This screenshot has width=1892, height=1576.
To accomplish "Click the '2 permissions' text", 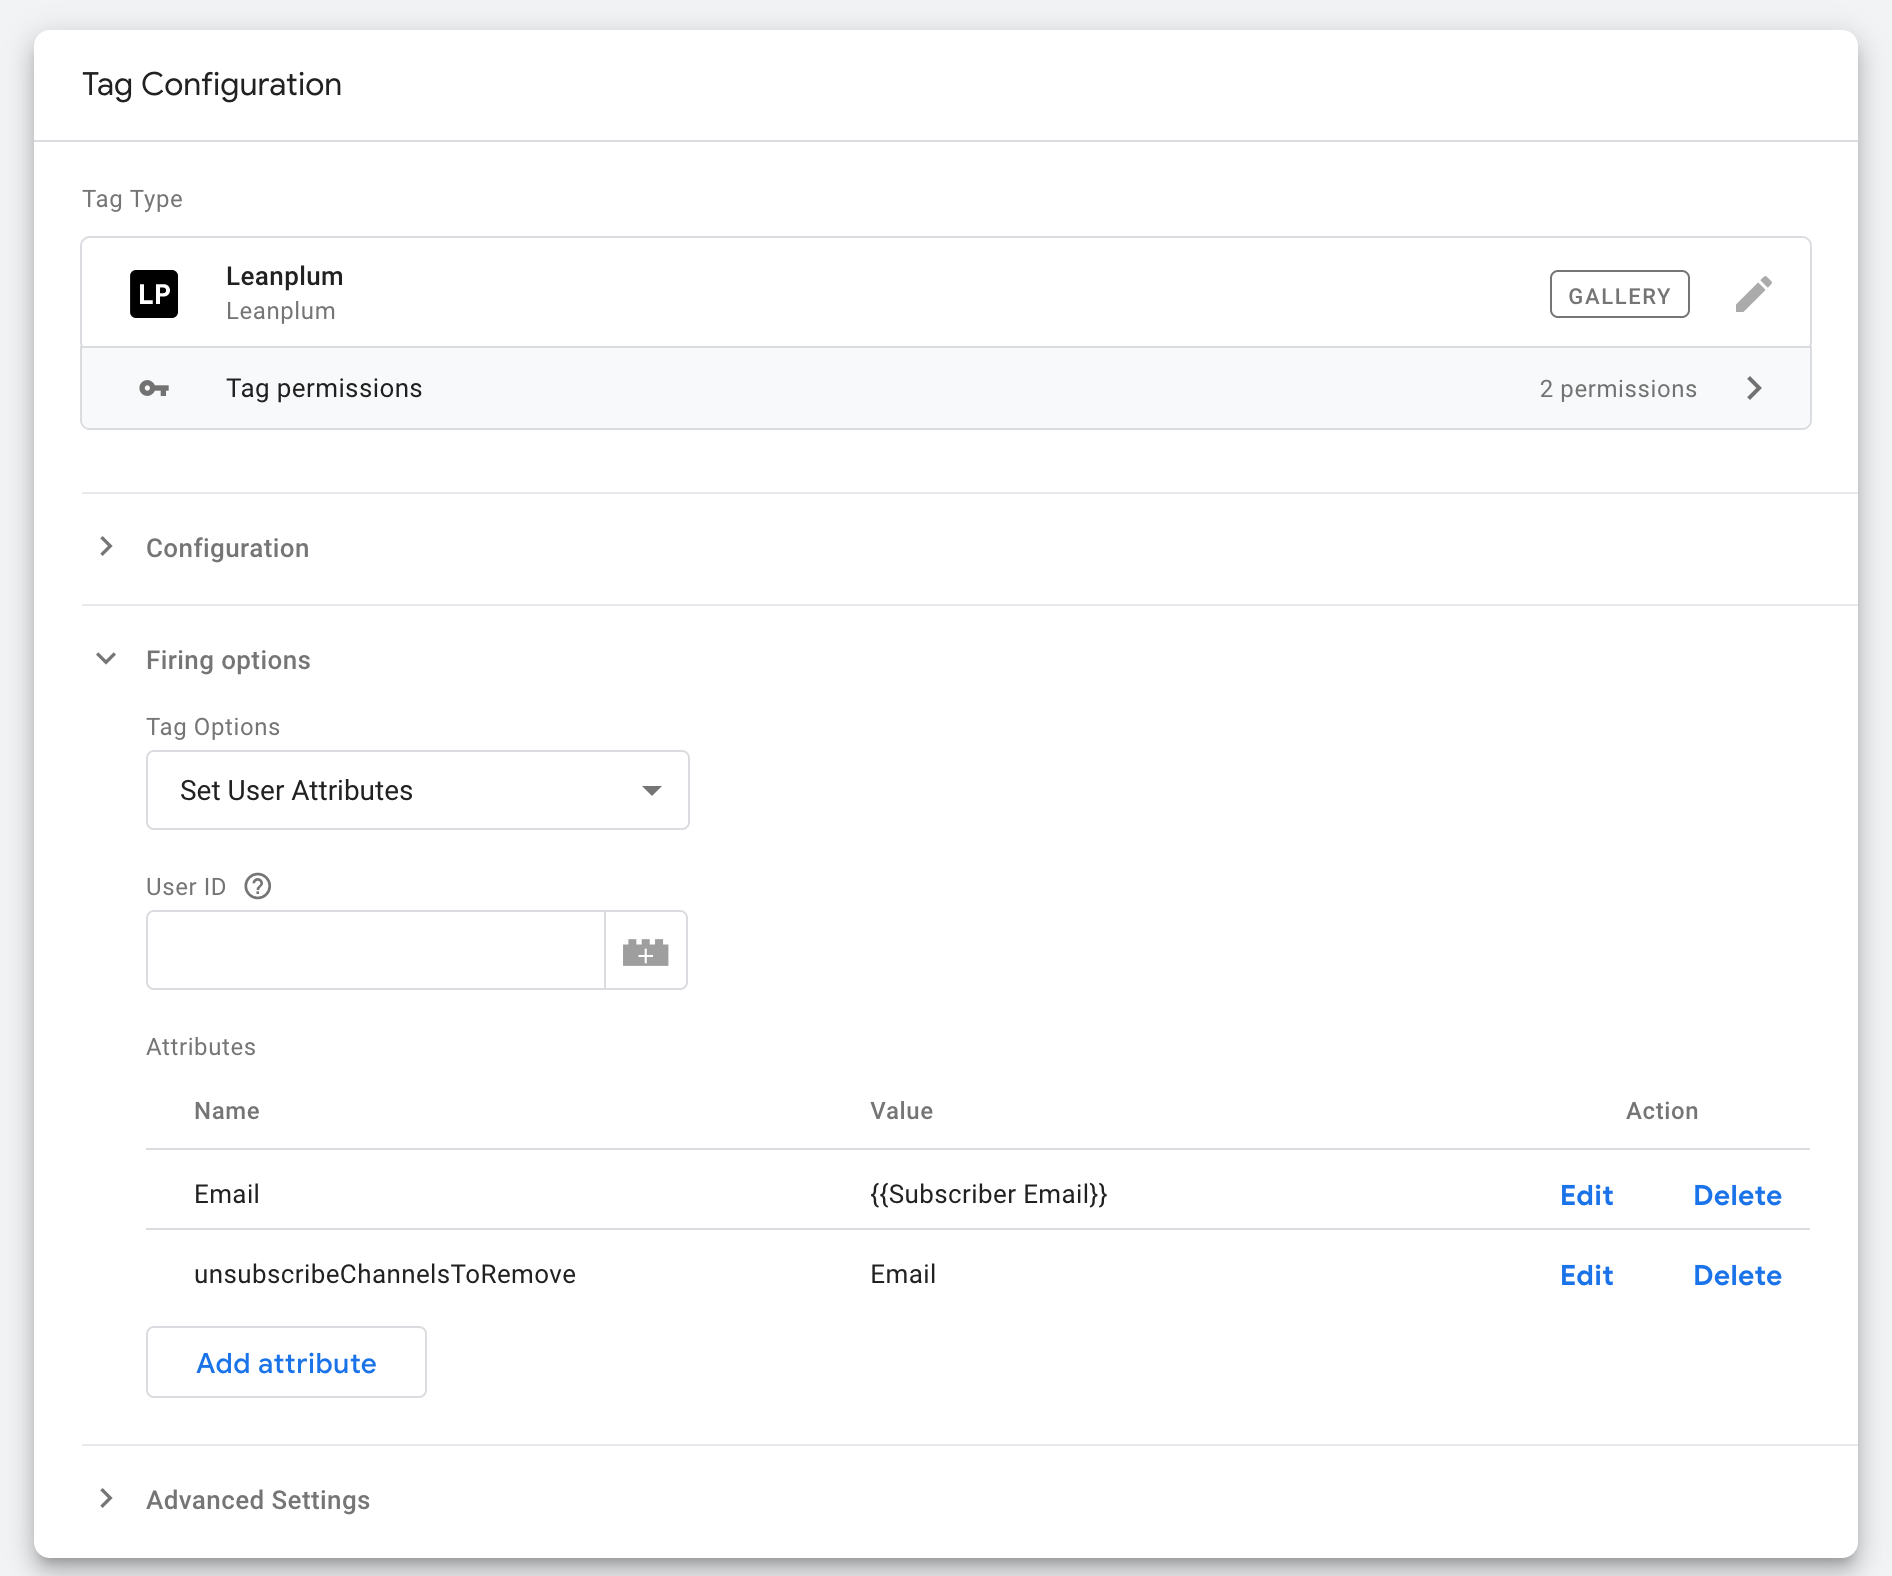I will [1618, 389].
